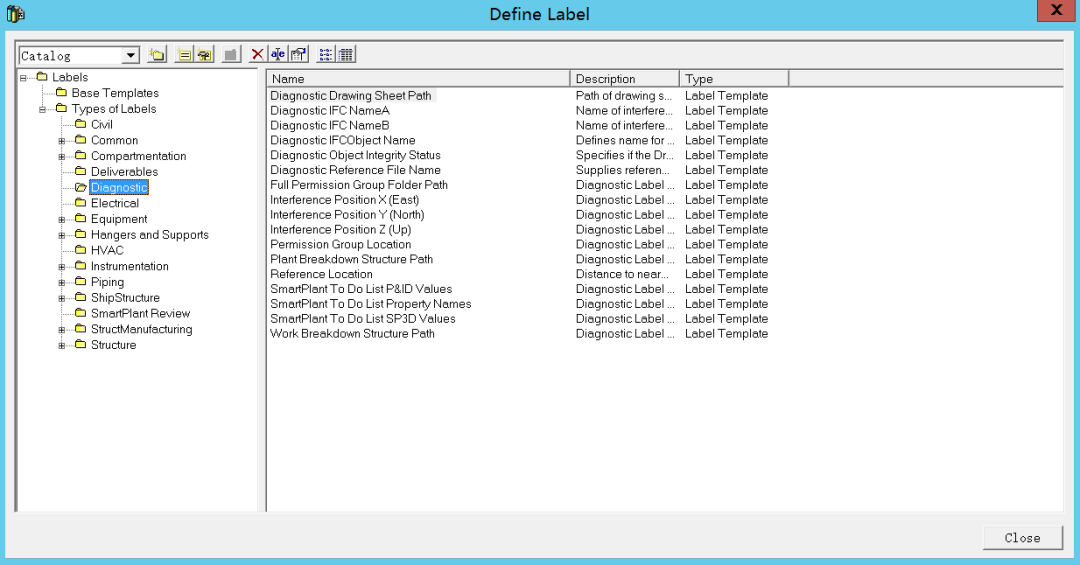Select the Piping tree label
The width and height of the screenshot is (1080, 565).
pyautogui.click(x=107, y=282)
